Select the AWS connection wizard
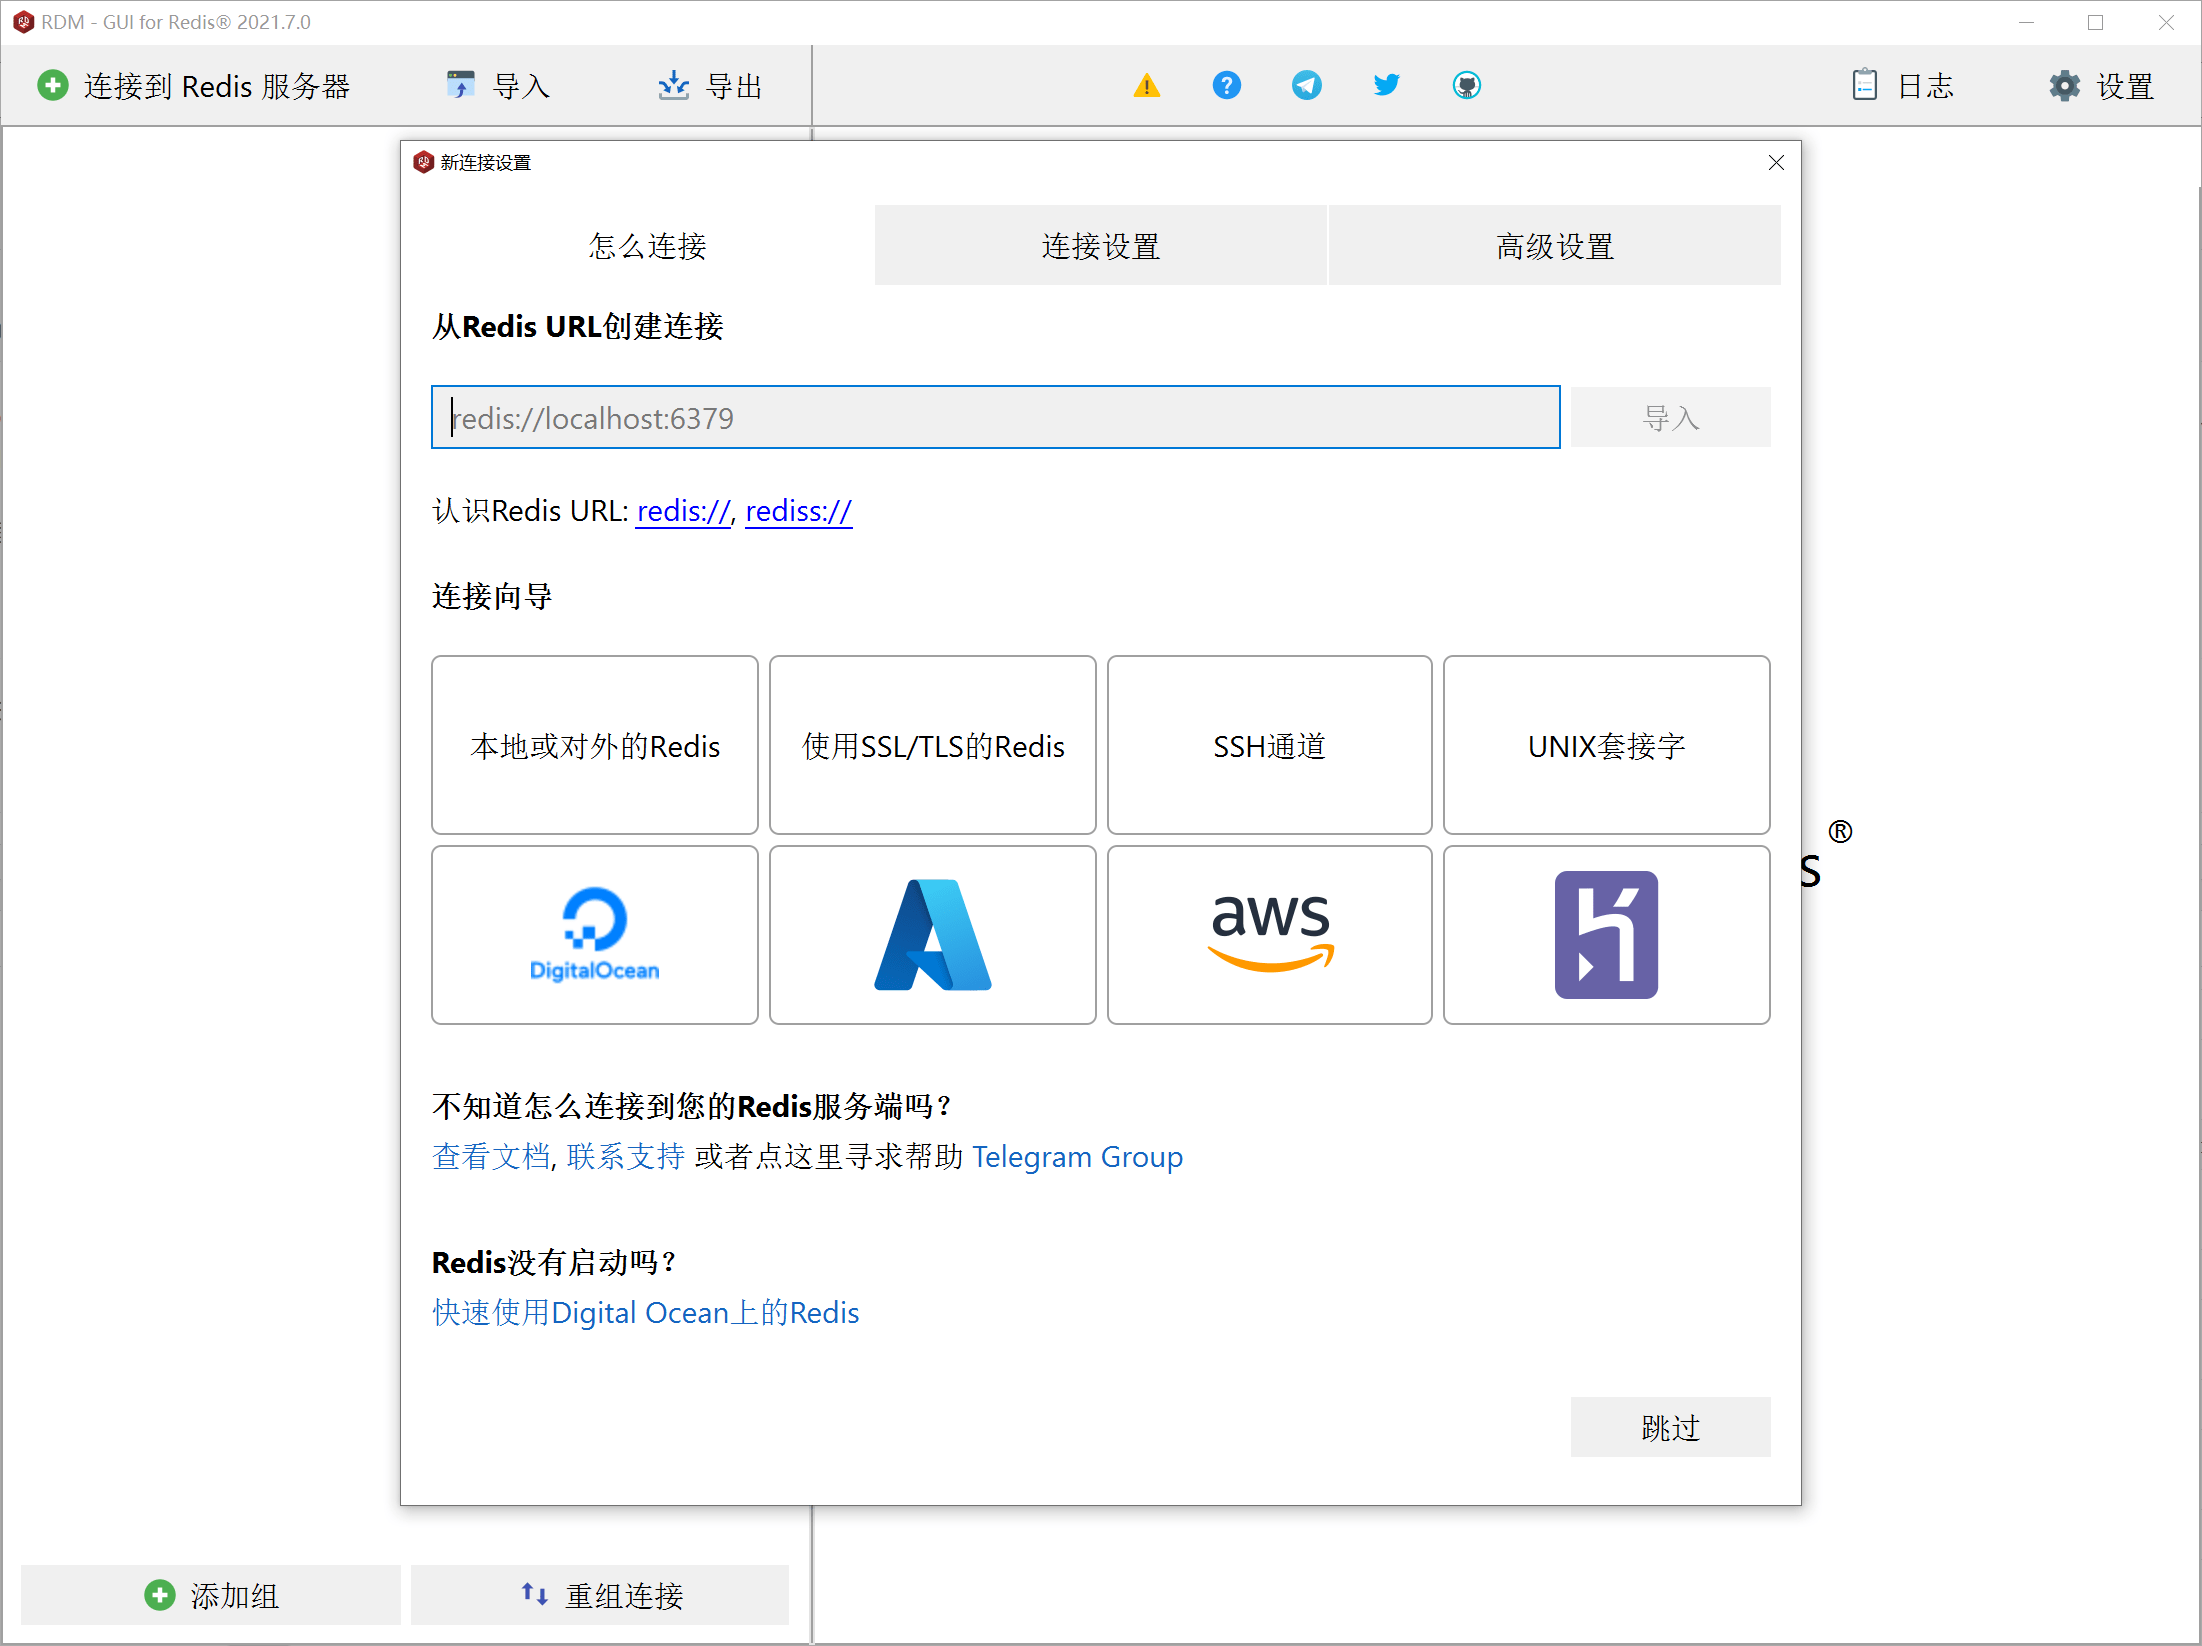This screenshot has height=1646, width=2202. pyautogui.click(x=1269, y=935)
